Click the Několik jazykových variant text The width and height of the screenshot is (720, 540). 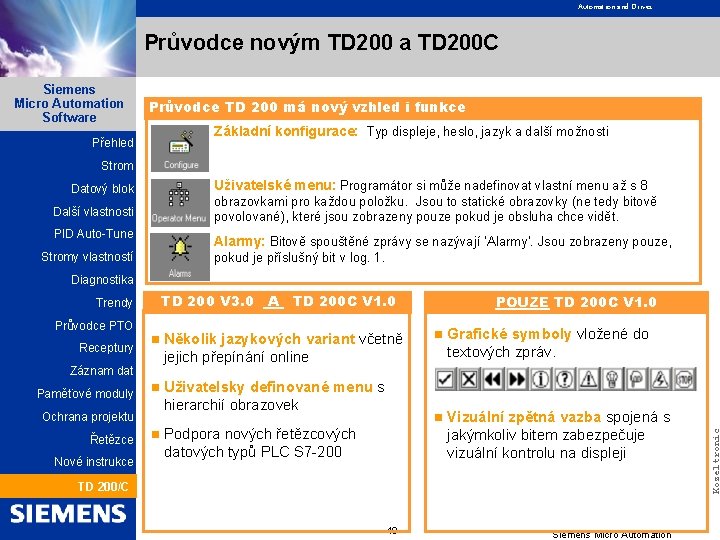pos(259,339)
